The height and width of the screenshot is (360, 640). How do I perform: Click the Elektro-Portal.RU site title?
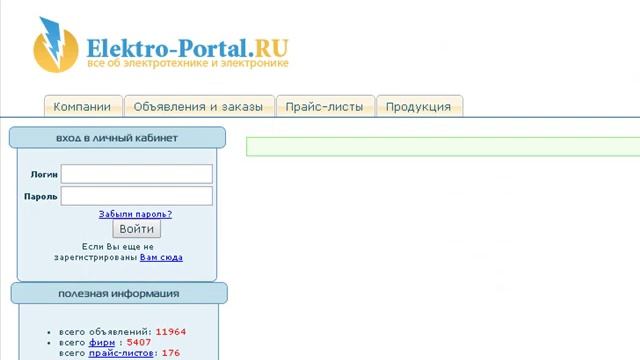pos(187,48)
